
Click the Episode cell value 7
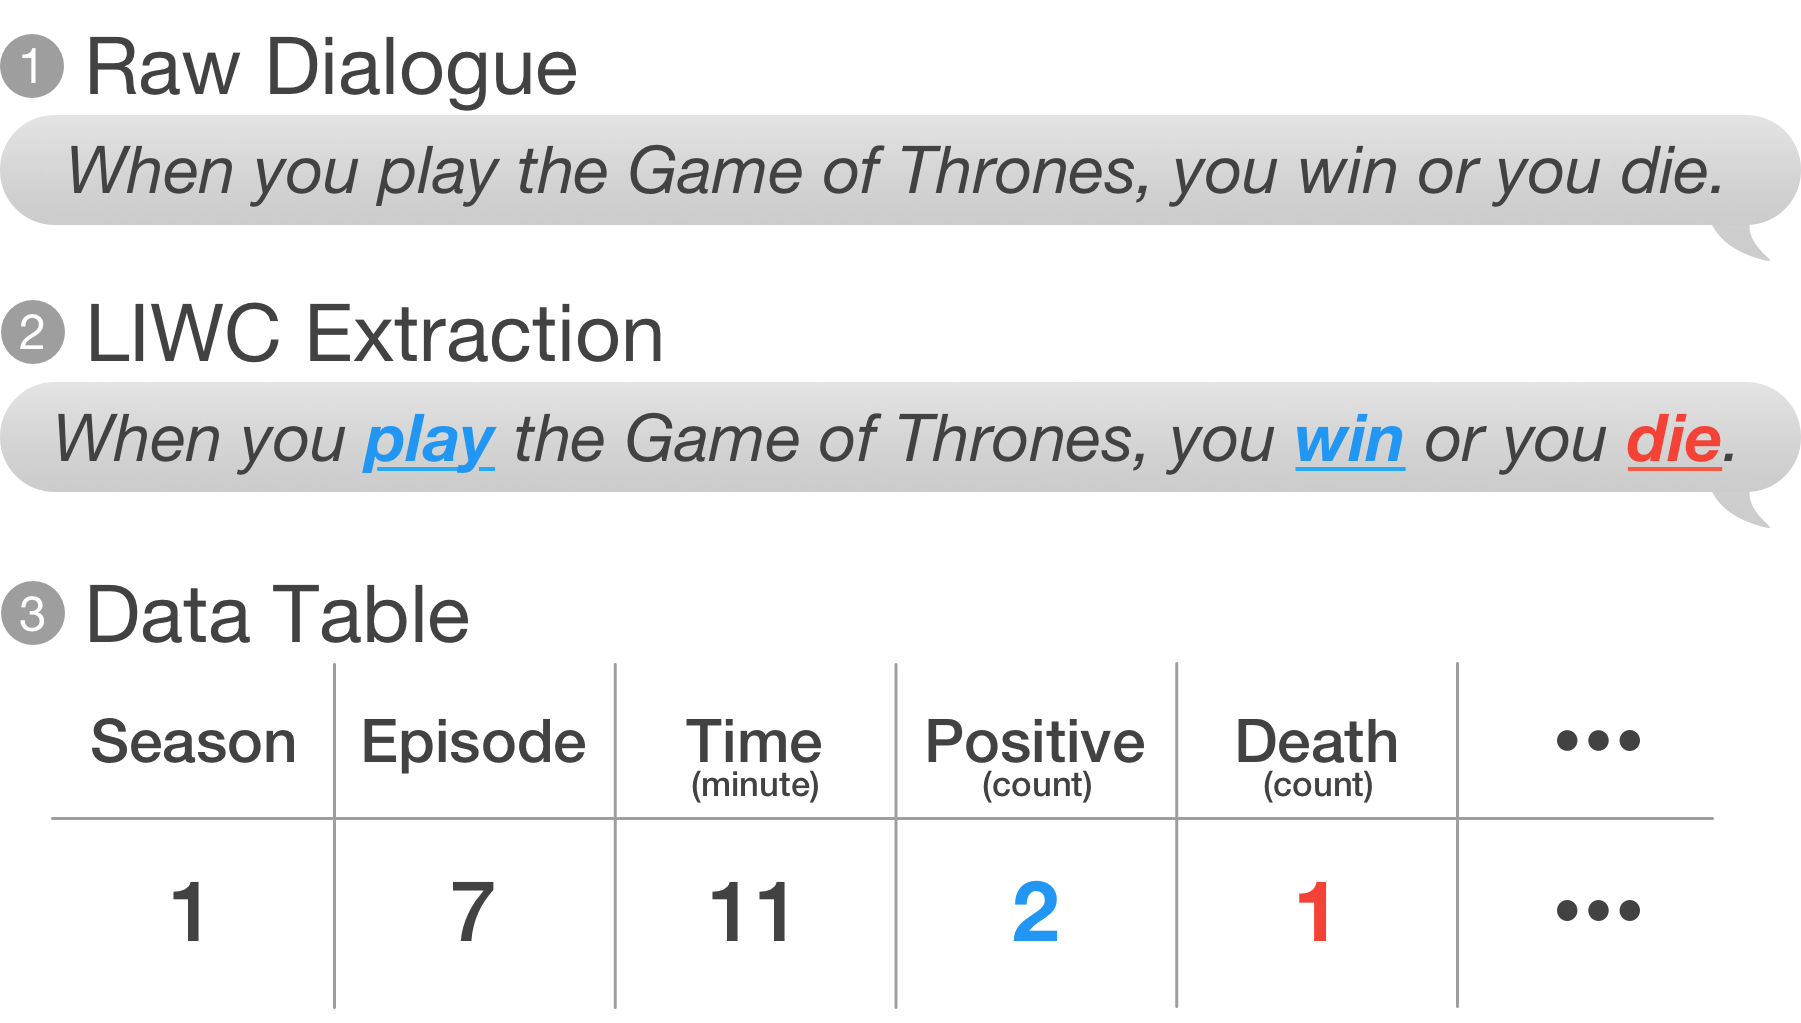pyautogui.click(x=473, y=912)
